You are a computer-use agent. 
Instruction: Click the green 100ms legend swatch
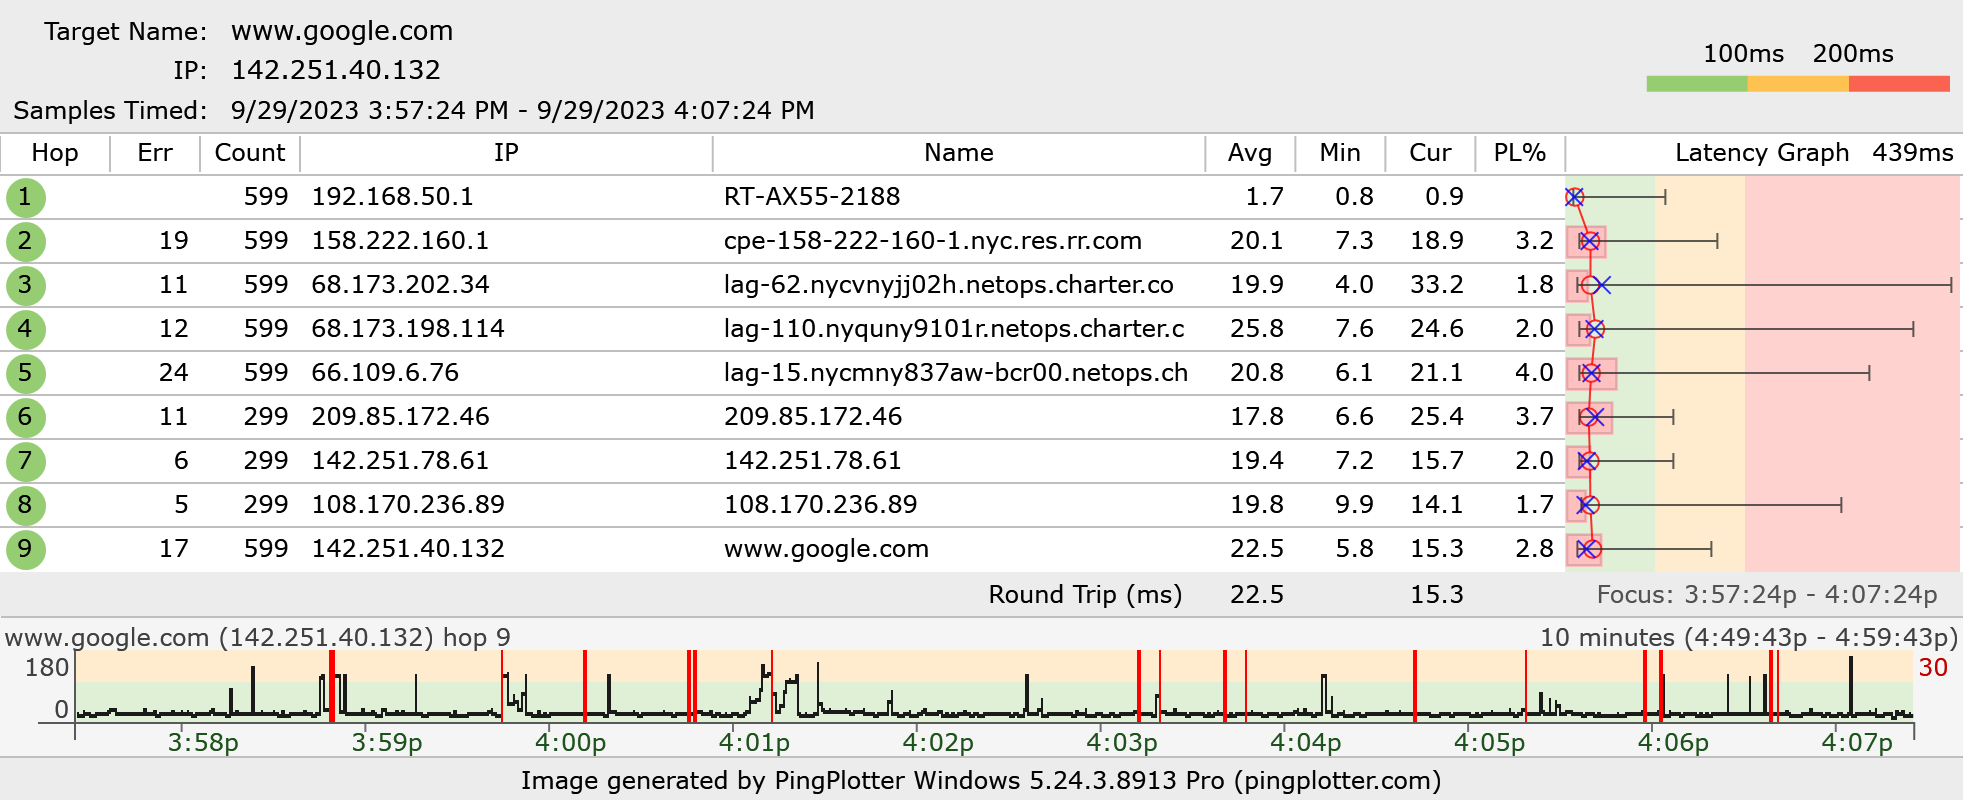click(1696, 84)
